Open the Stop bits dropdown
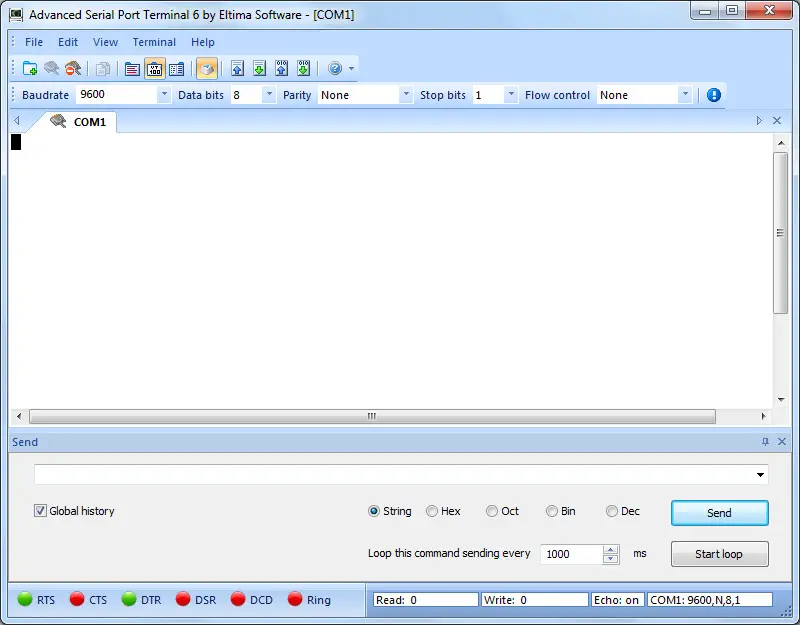 coord(511,94)
